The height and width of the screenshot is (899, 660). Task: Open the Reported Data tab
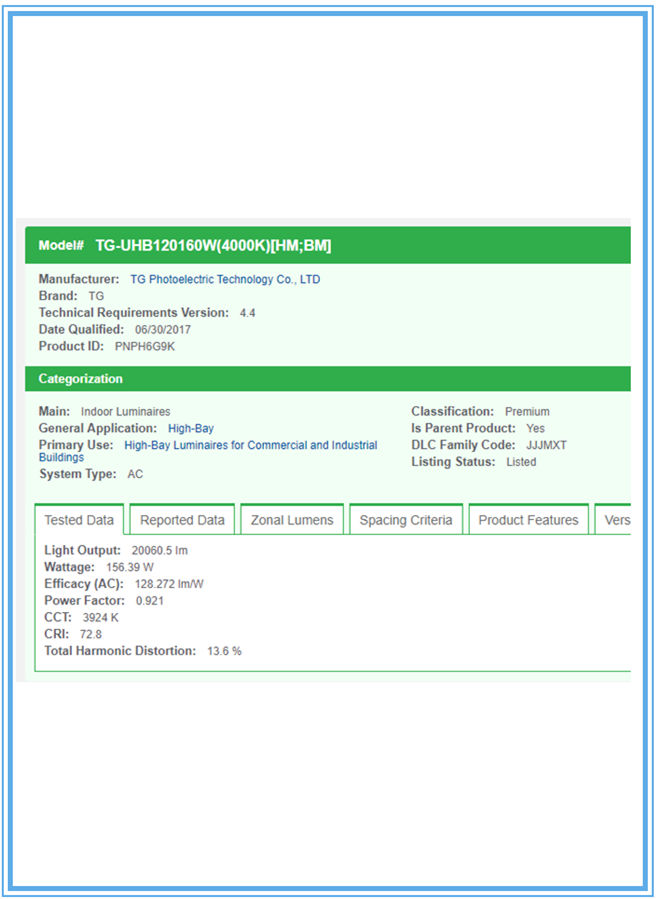(182, 519)
